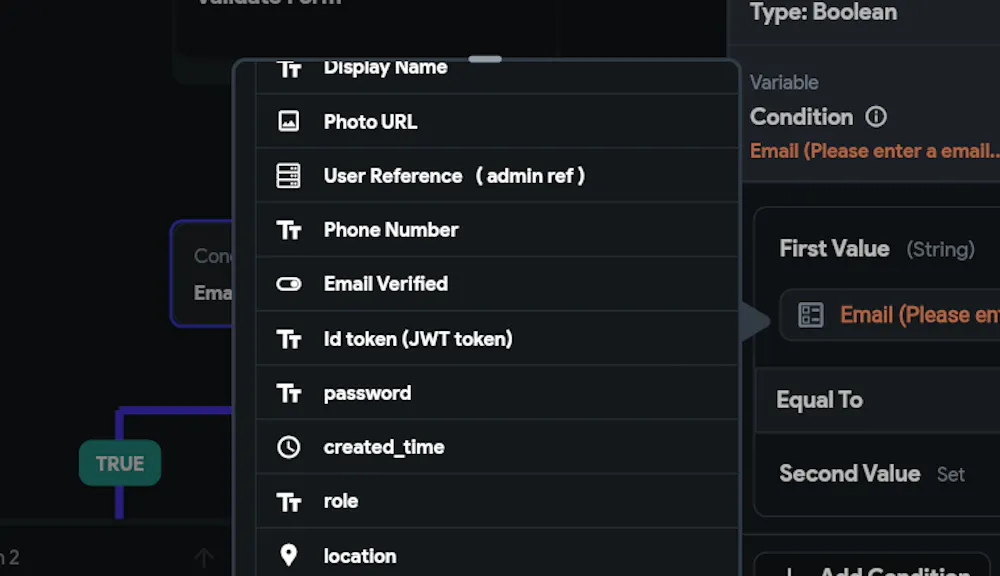This screenshot has height=576, width=1000.
Task: Select the role field
Action: click(x=497, y=501)
